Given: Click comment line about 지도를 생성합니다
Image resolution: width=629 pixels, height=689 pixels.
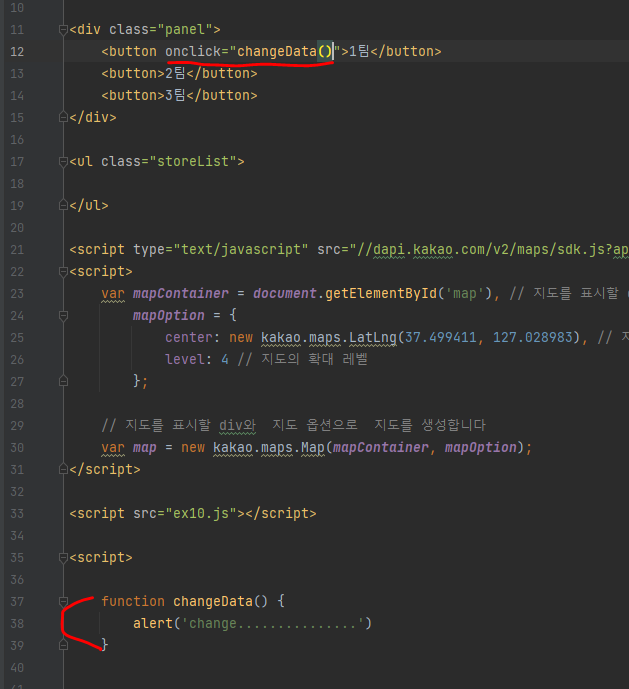Looking at the screenshot, I should pos(293,425).
